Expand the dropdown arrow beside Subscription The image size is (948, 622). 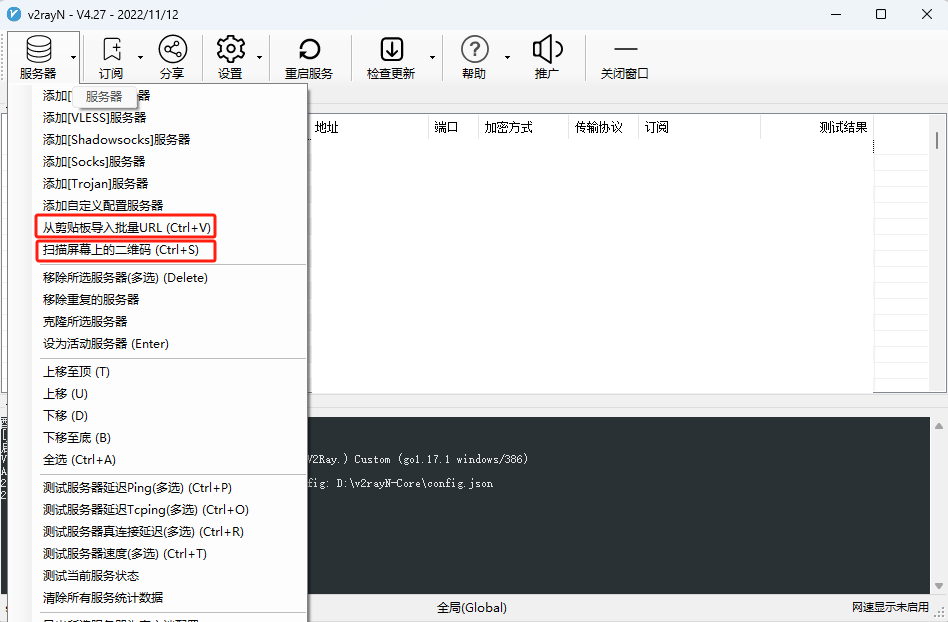click(140, 57)
